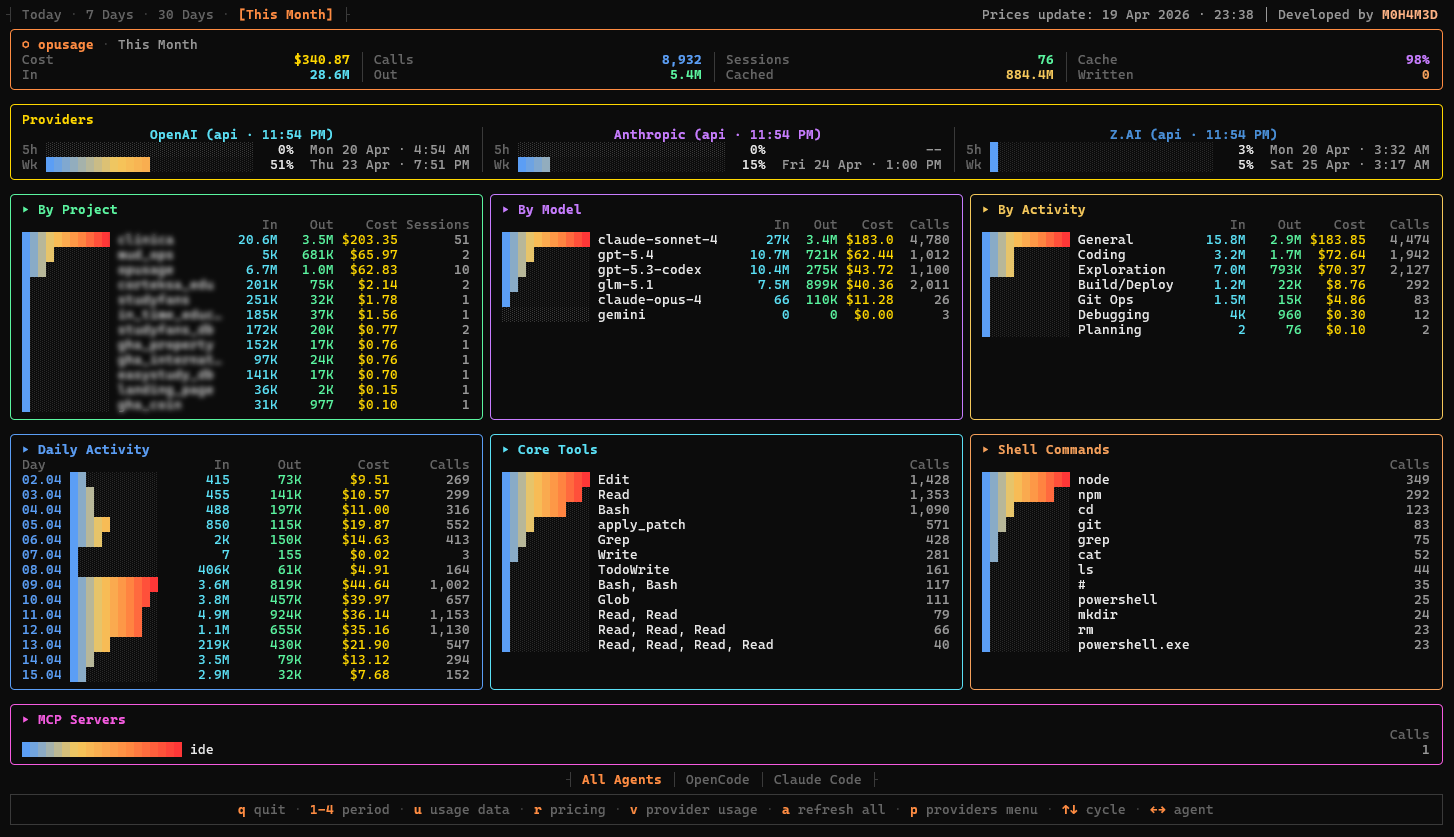Click the r pricing shortcut
Image resolution: width=1454 pixels, height=837 pixels.
tap(569, 810)
